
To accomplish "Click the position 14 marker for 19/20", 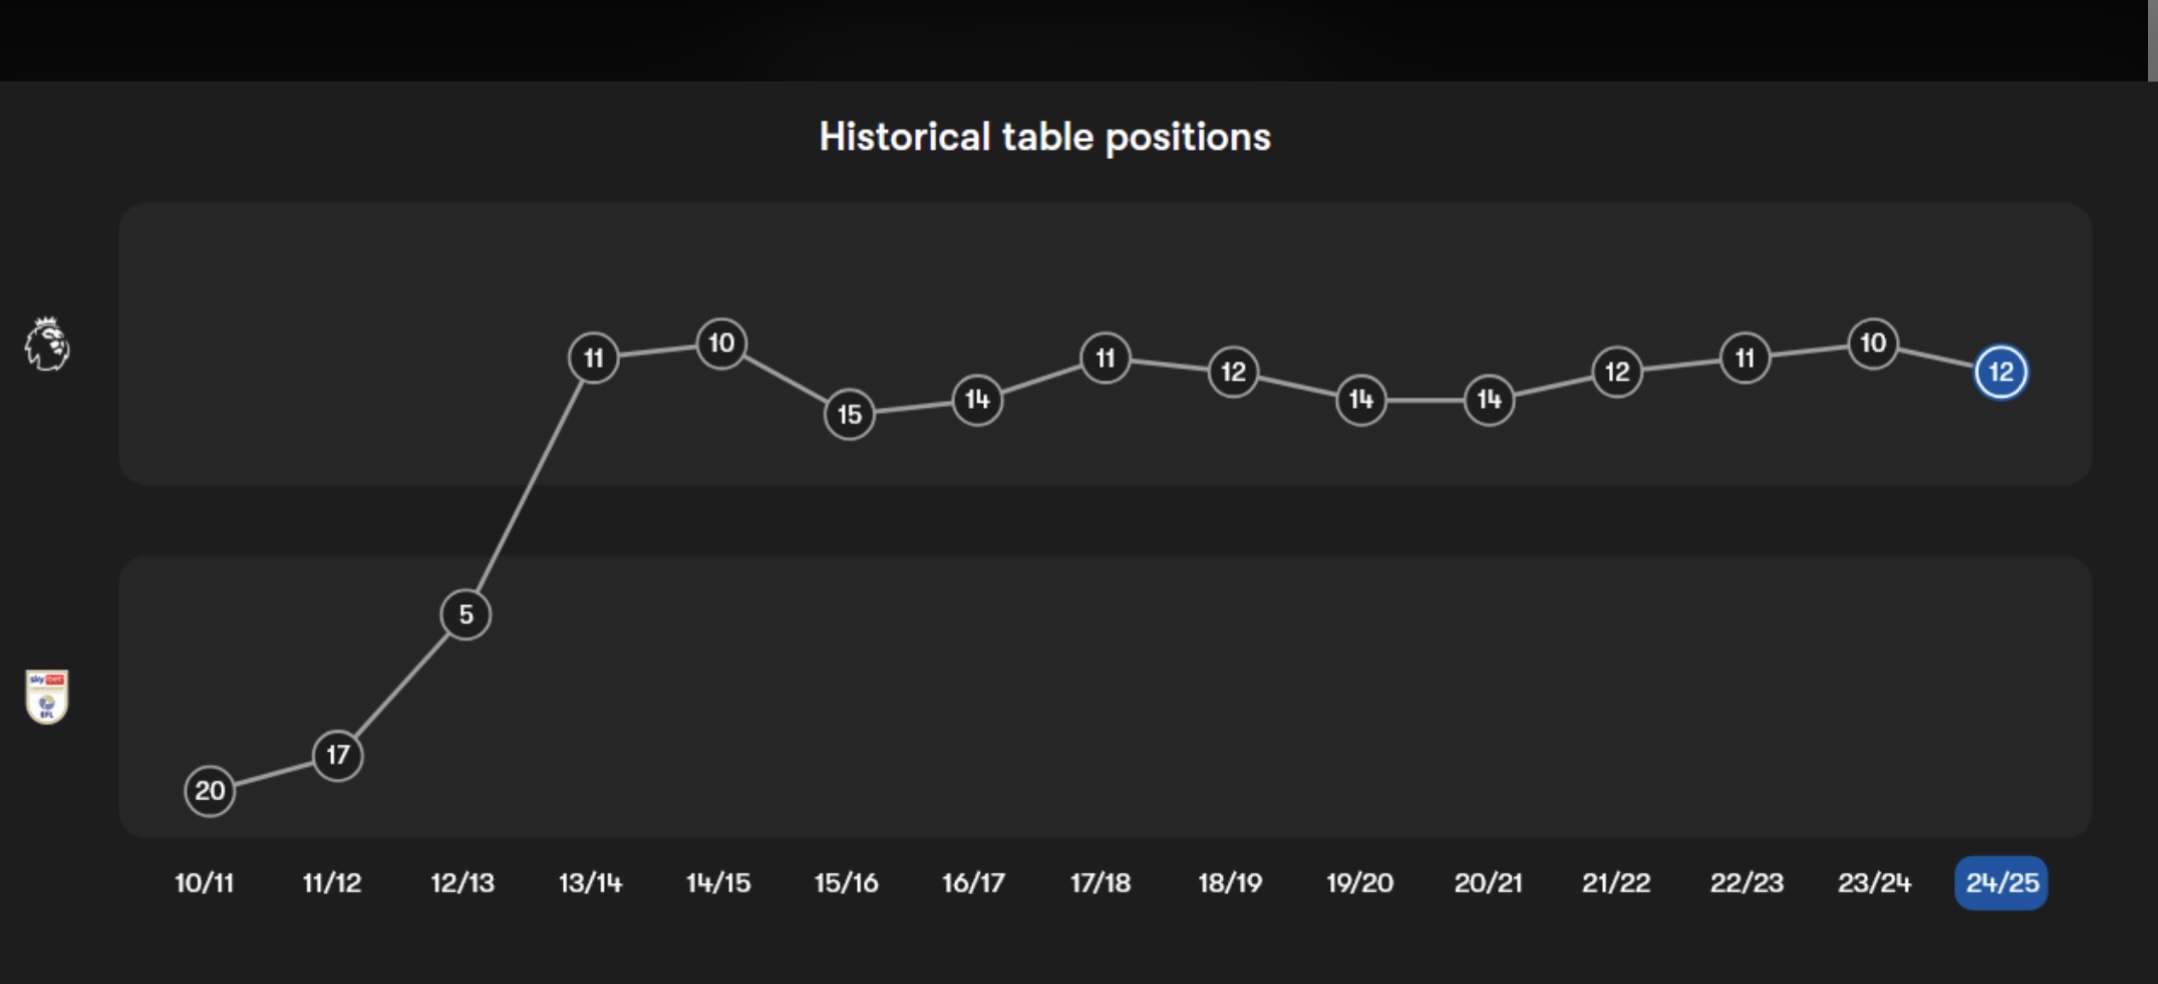I will [1361, 400].
